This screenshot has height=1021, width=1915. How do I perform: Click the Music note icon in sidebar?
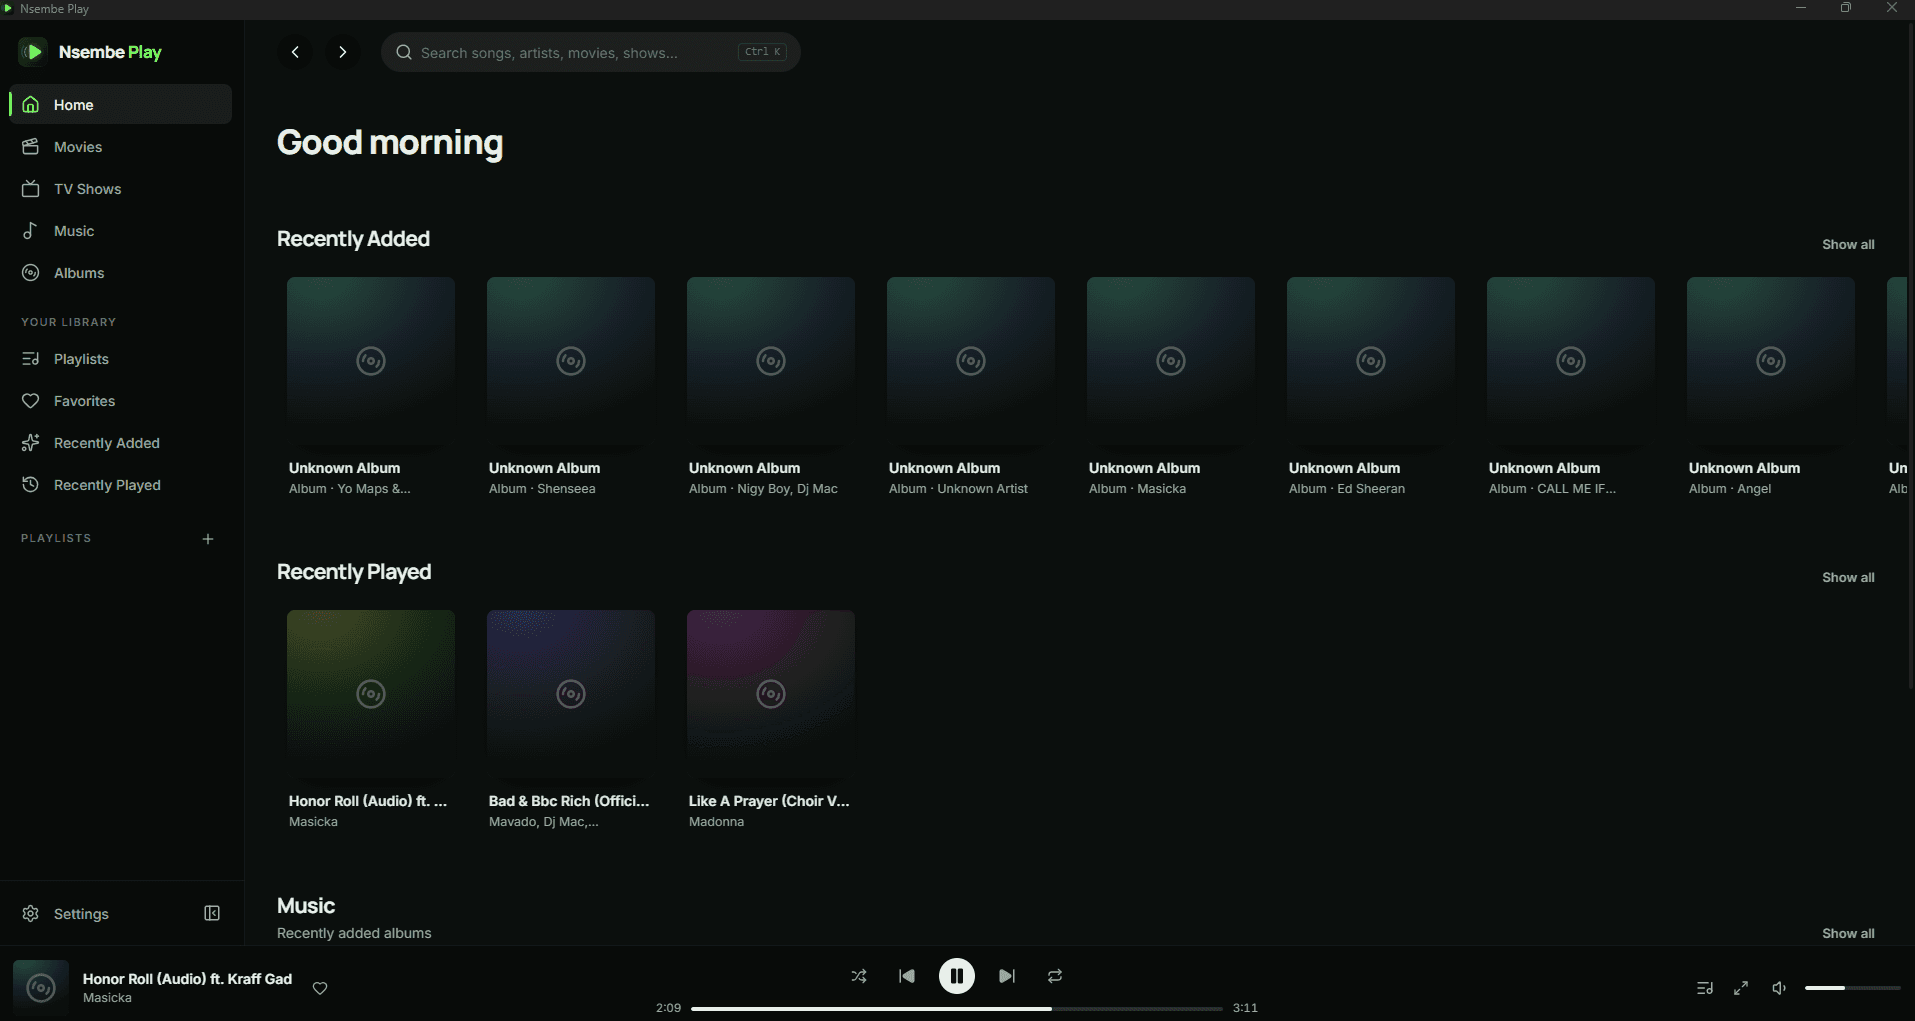click(x=31, y=231)
